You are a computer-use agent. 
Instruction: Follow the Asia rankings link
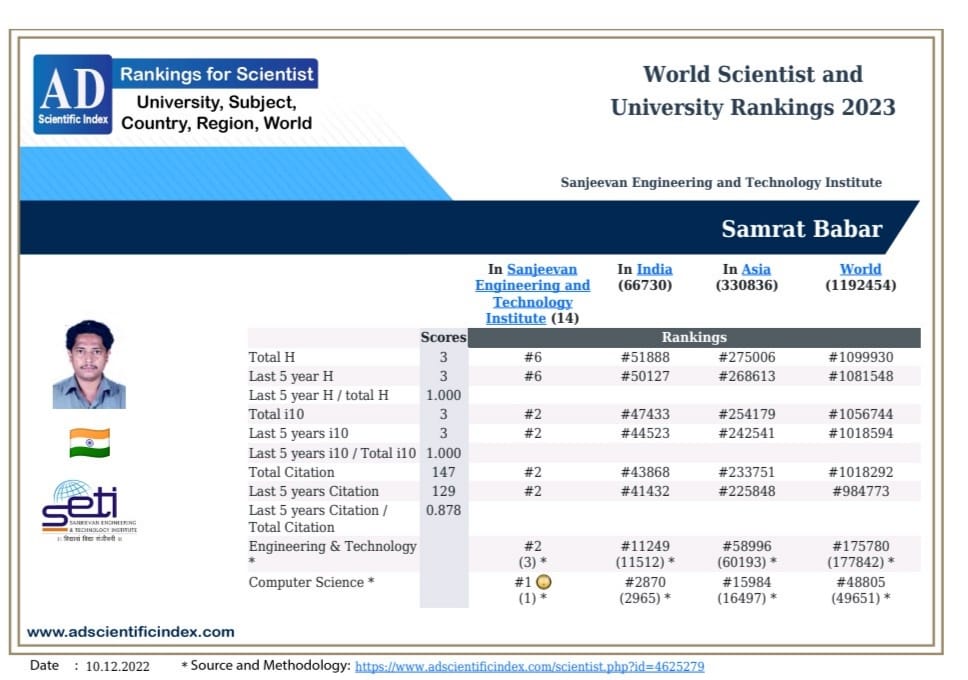tap(756, 269)
